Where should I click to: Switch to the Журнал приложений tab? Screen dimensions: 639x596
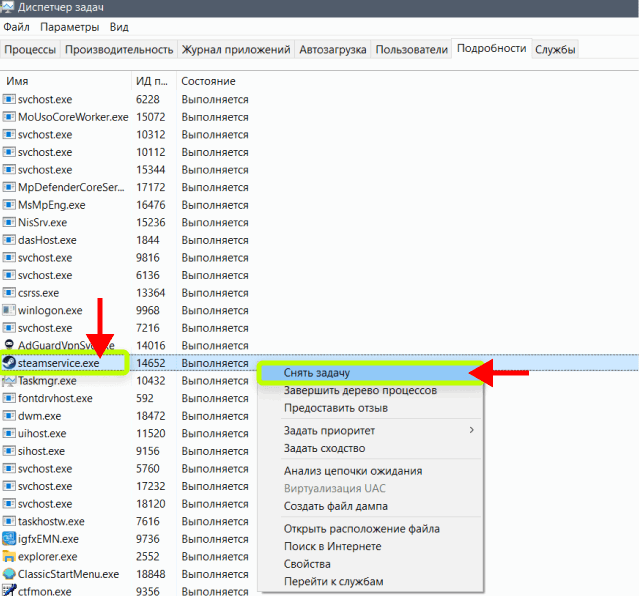(236, 49)
